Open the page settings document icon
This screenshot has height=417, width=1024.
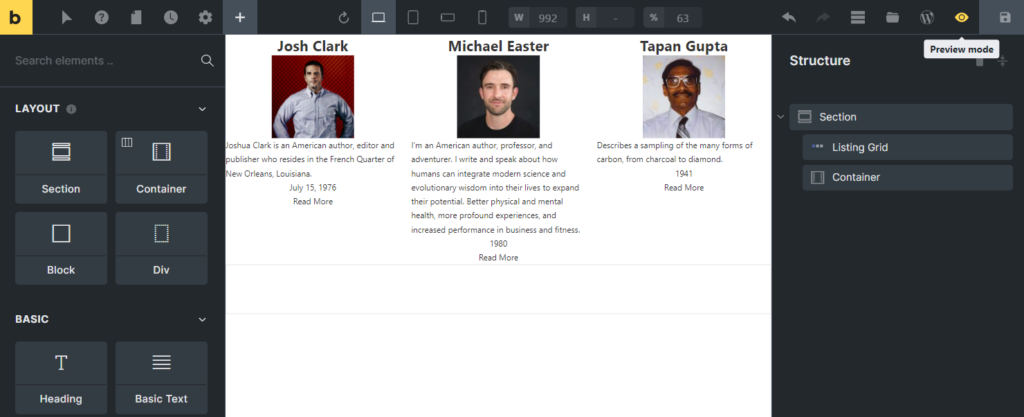136,18
